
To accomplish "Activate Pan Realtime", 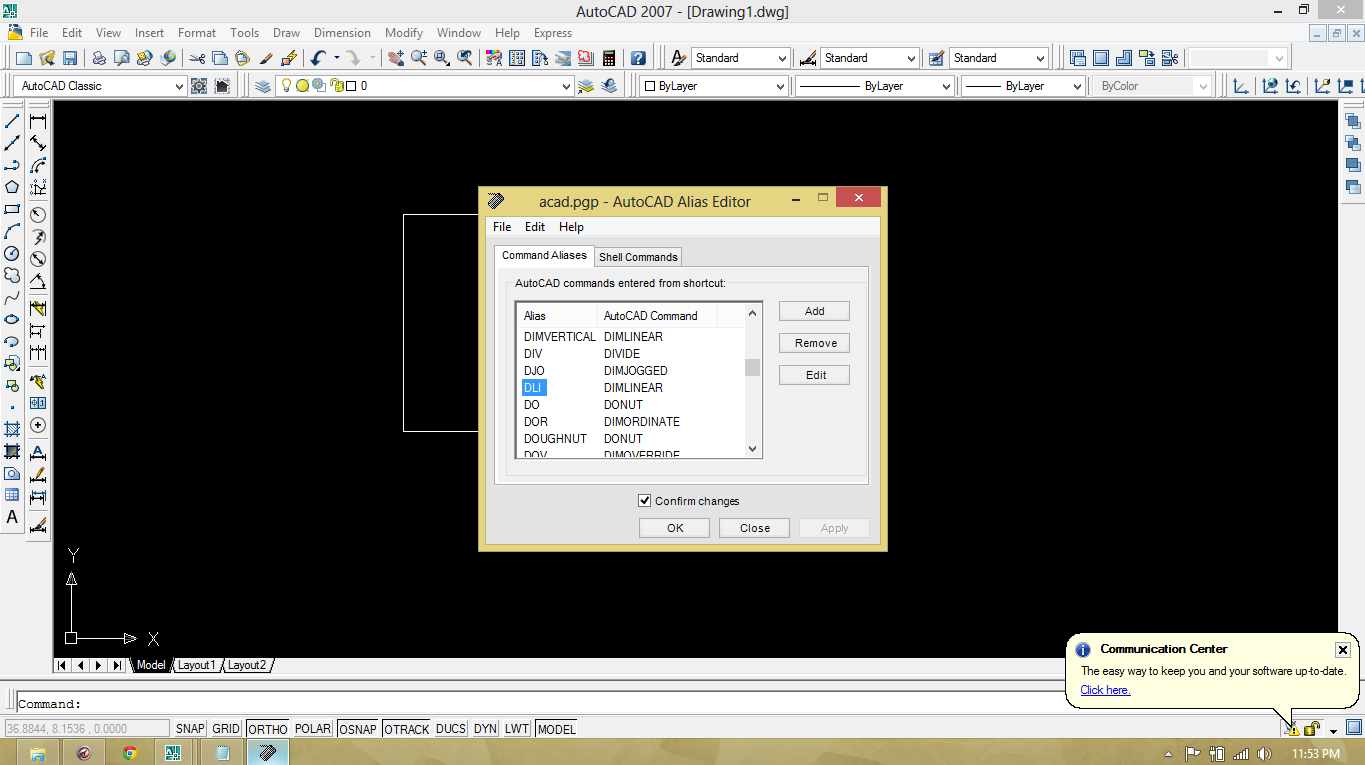I will tap(395, 58).
